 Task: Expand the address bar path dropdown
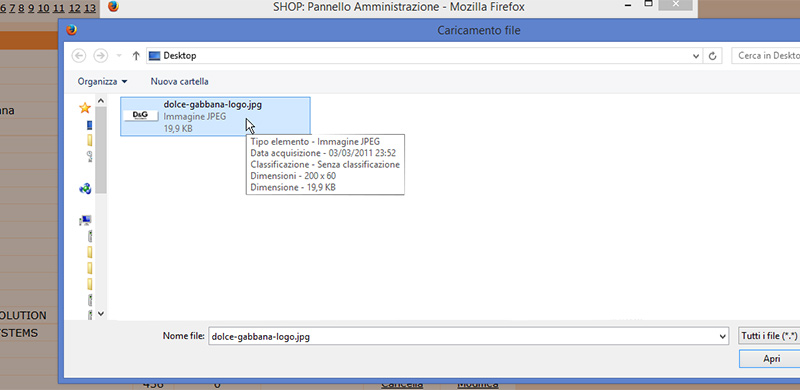click(696, 56)
